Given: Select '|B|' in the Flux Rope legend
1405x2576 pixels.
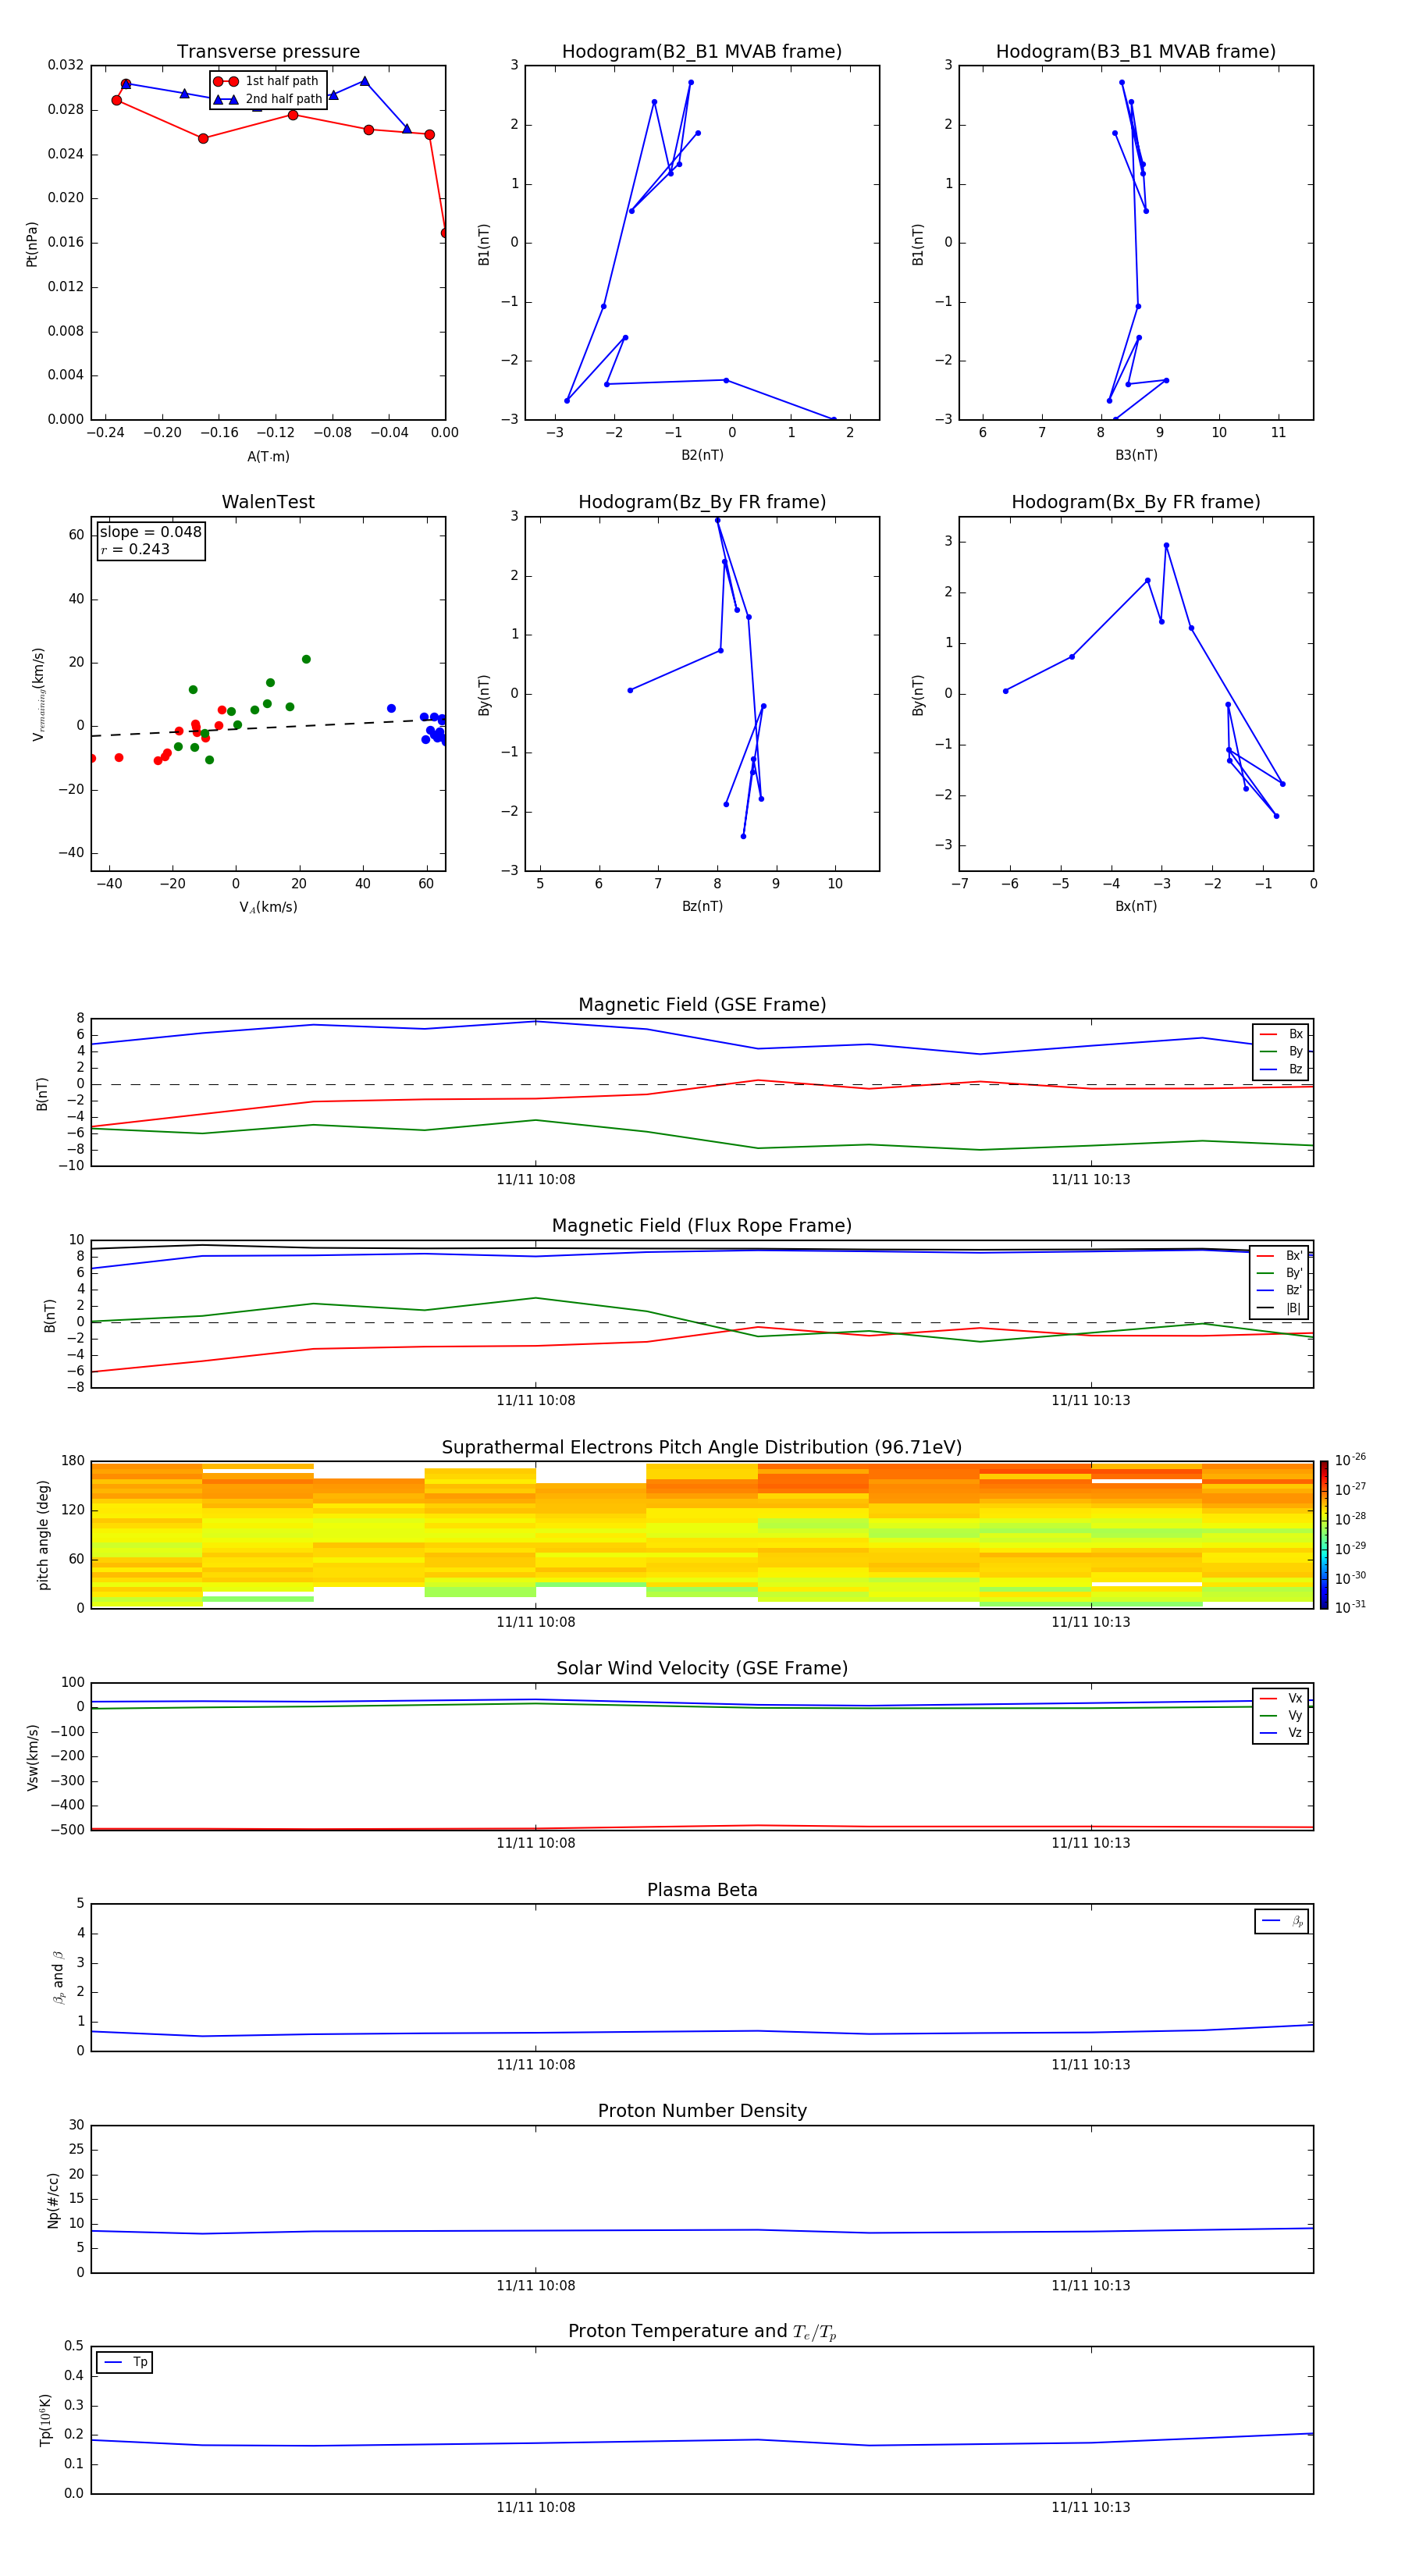Looking at the screenshot, I should tap(1280, 1308).
